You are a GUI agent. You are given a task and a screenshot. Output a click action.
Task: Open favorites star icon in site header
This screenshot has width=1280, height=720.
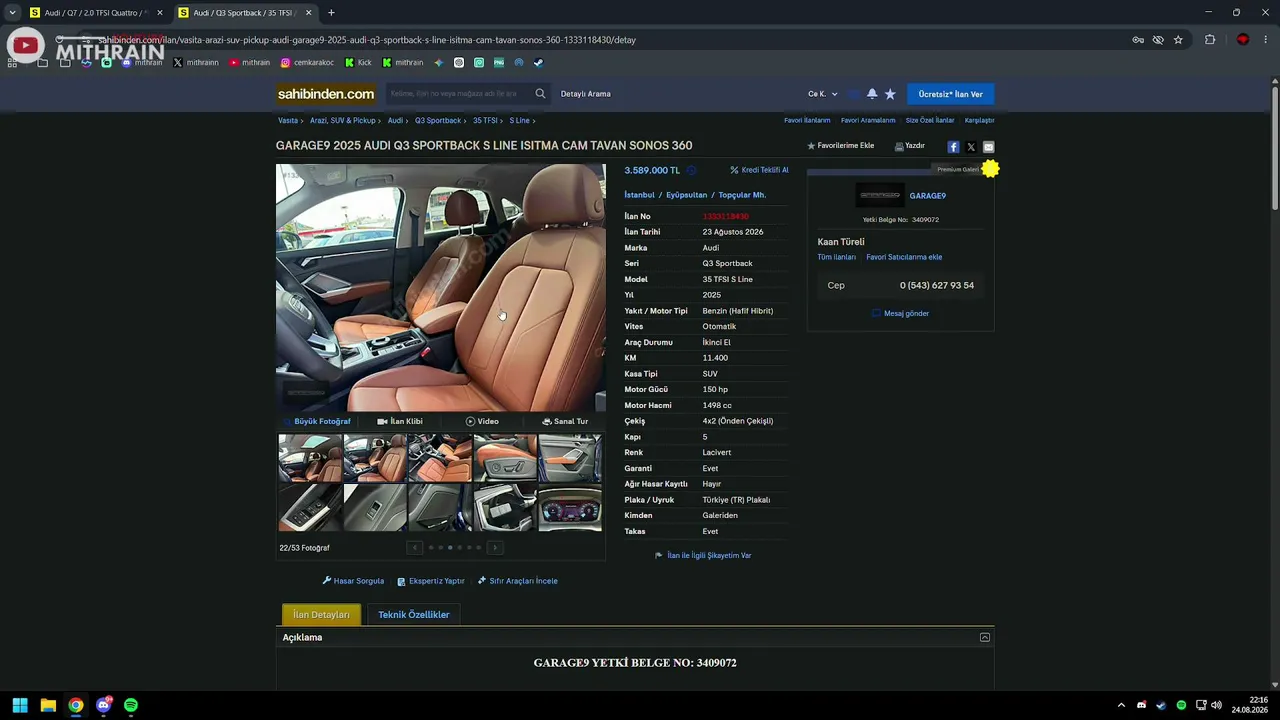click(890, 94)
